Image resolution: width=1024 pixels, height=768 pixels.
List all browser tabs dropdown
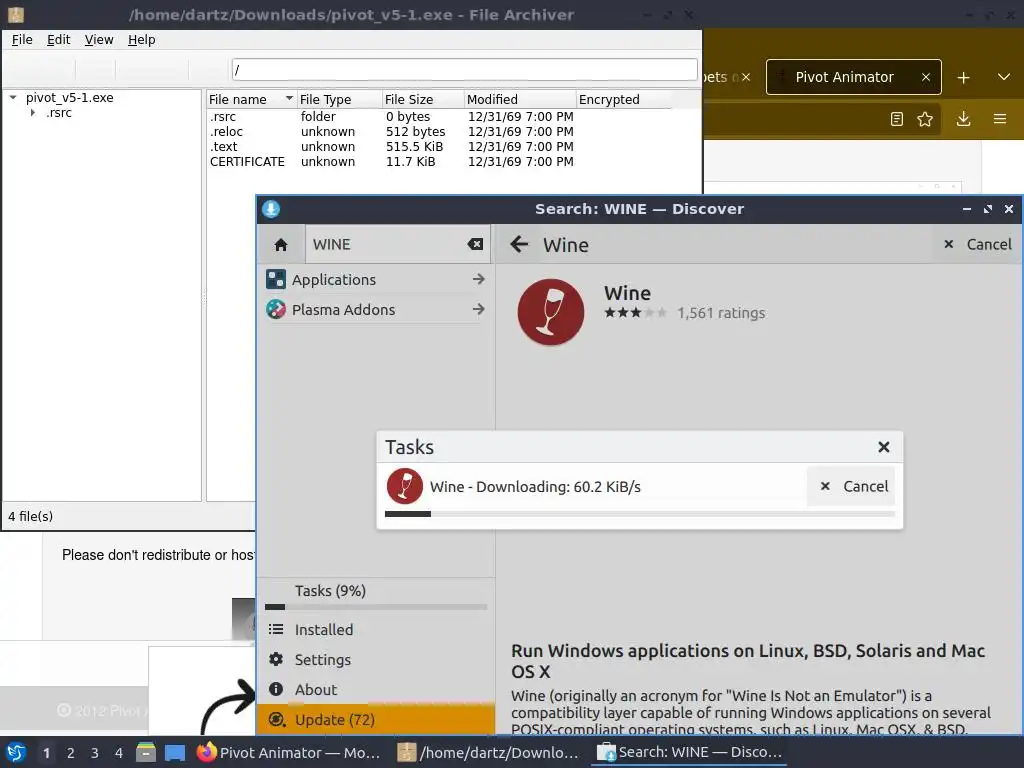pos(1004,77)
